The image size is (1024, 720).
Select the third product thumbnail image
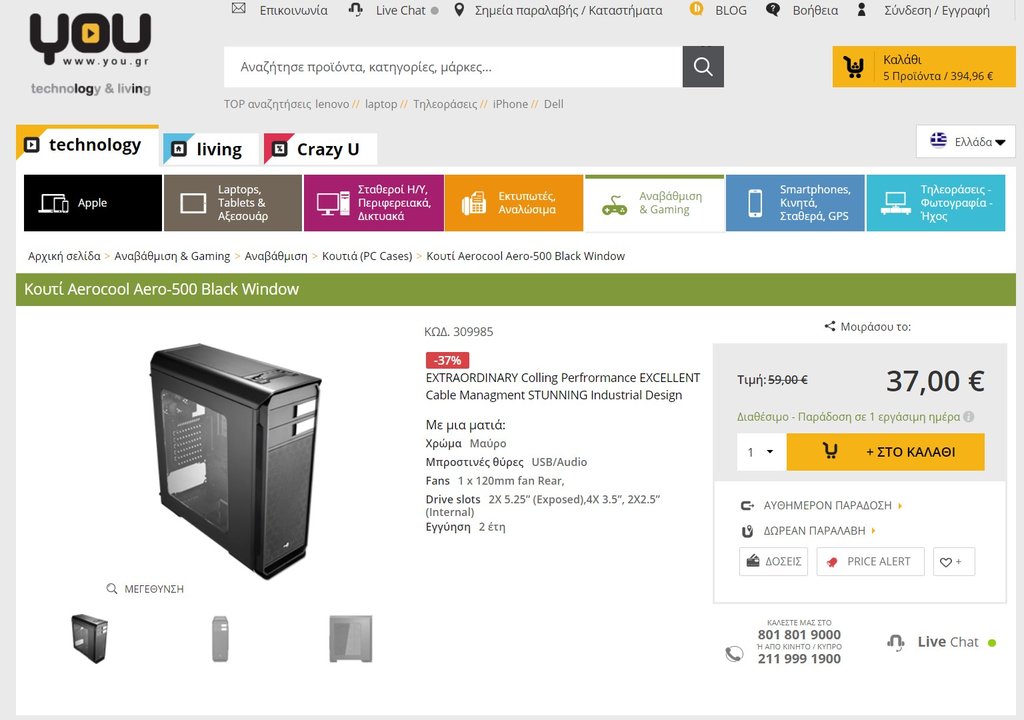coord(351,638)
